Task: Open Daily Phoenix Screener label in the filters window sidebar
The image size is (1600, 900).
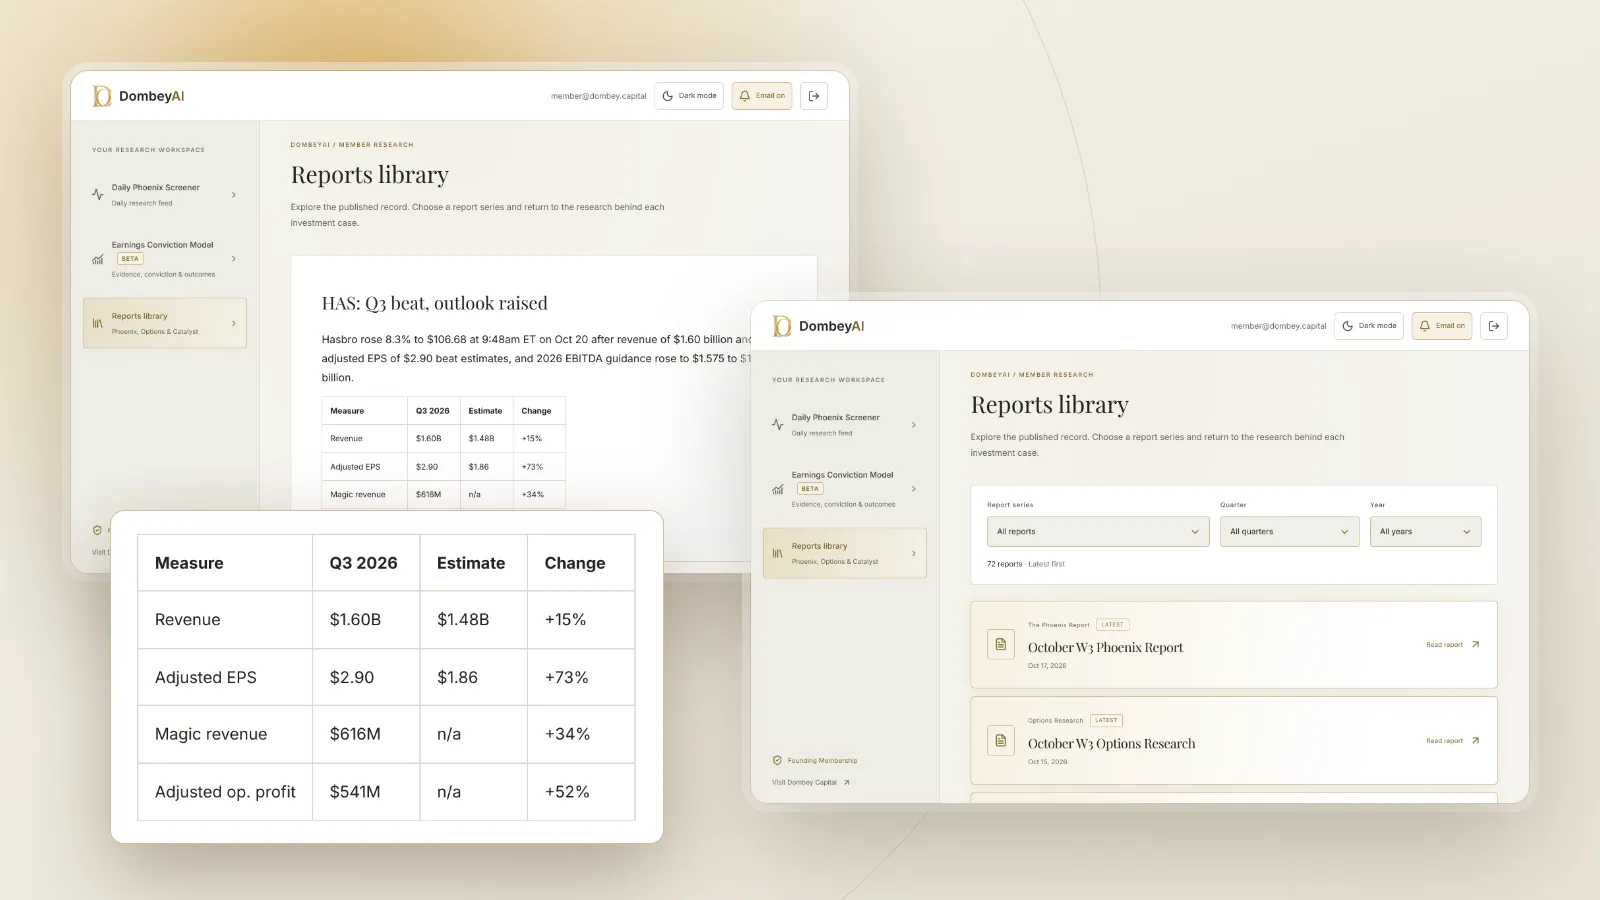Action: click(835, 417)
